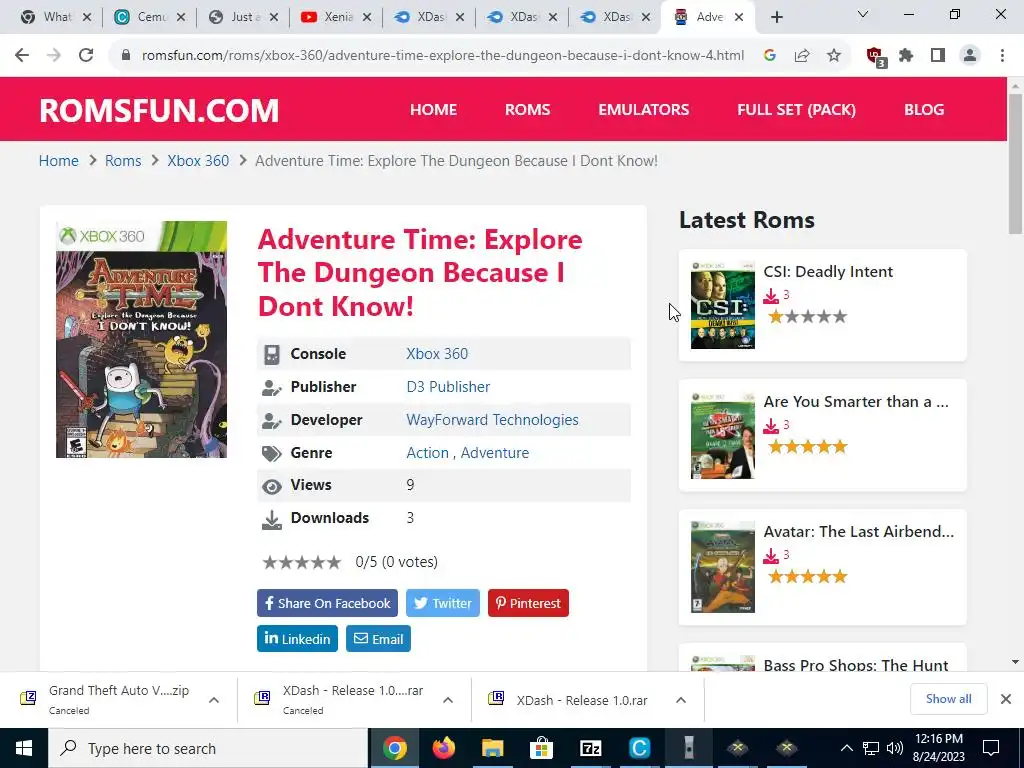1024x768 pixels.
Task: Open the D3 Publisher link
Action: [x=448, y=387]
